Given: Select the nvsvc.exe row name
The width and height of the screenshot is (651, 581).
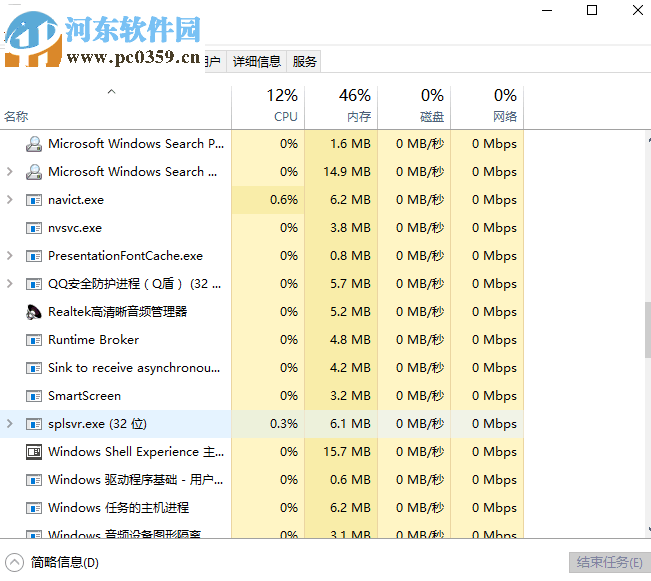Looking at the screenshot, I should 75,228.
